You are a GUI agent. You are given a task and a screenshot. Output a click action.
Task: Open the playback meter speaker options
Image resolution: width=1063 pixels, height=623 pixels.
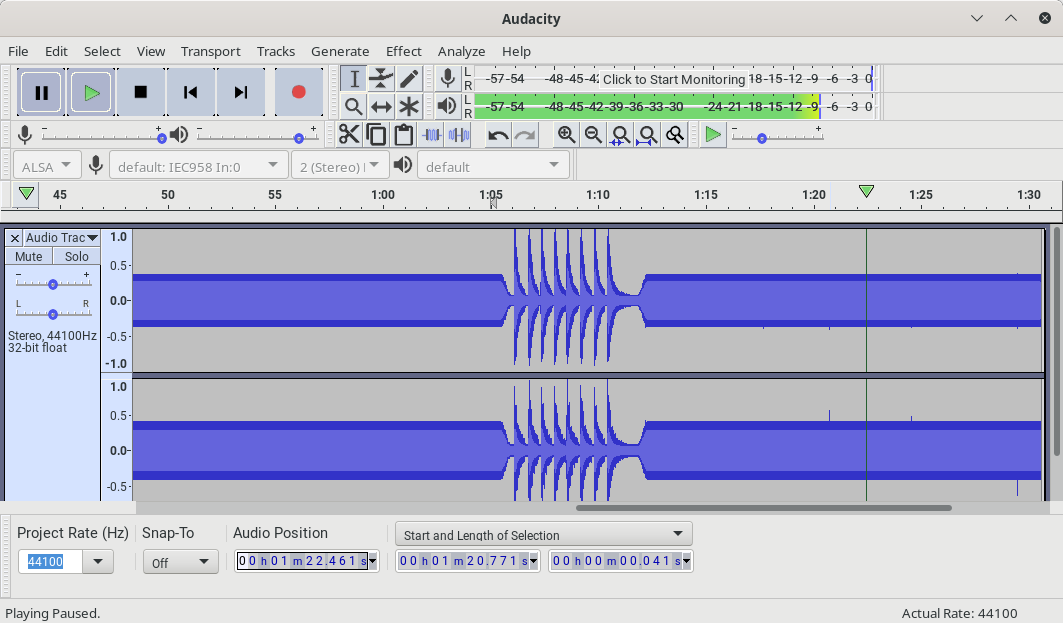(x=447, y=106)
